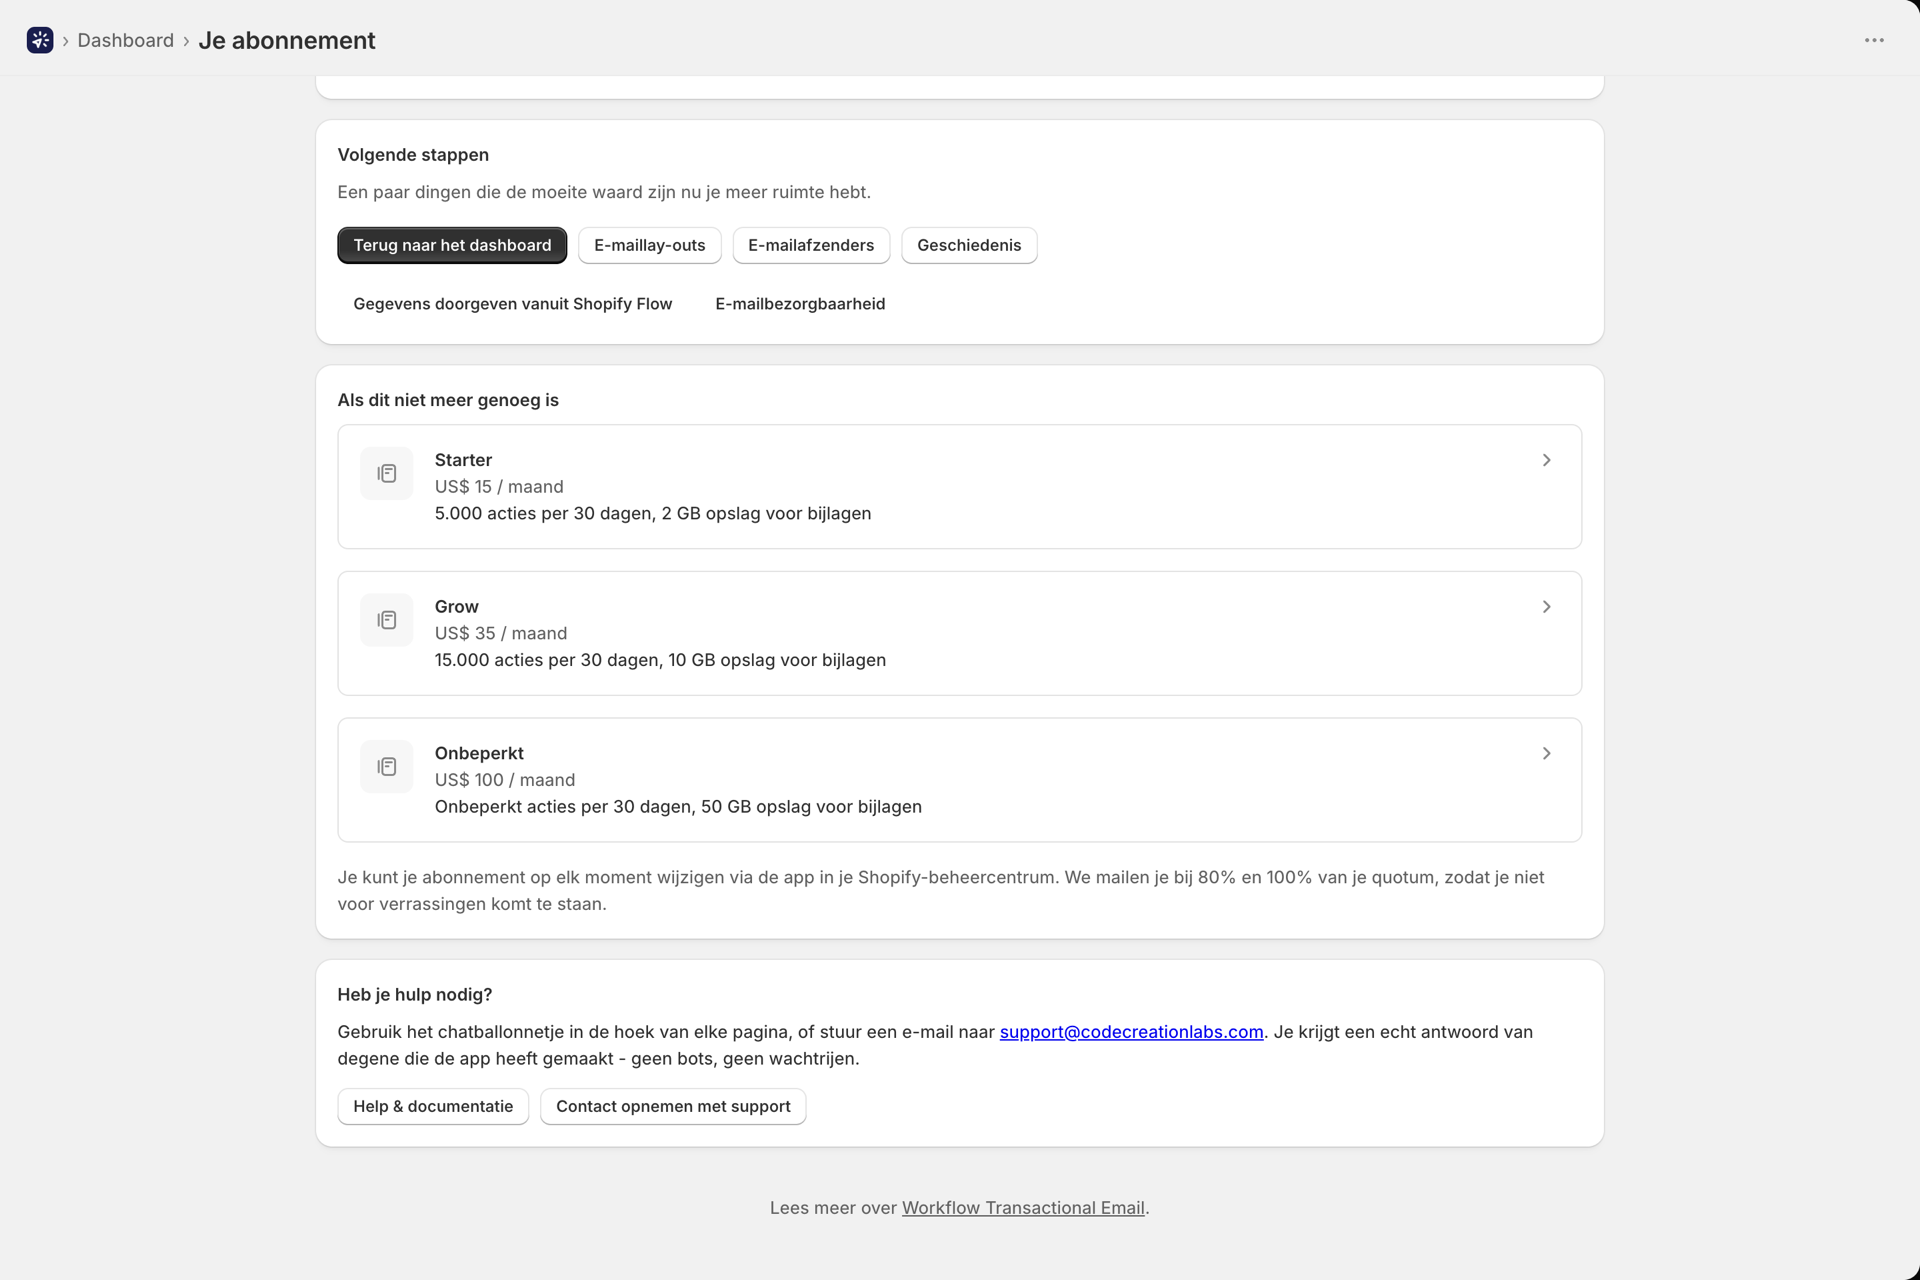Expand the Onbeperkt plan chevron arrow
The image size is (1920, 1280).
coord(1546,753)
